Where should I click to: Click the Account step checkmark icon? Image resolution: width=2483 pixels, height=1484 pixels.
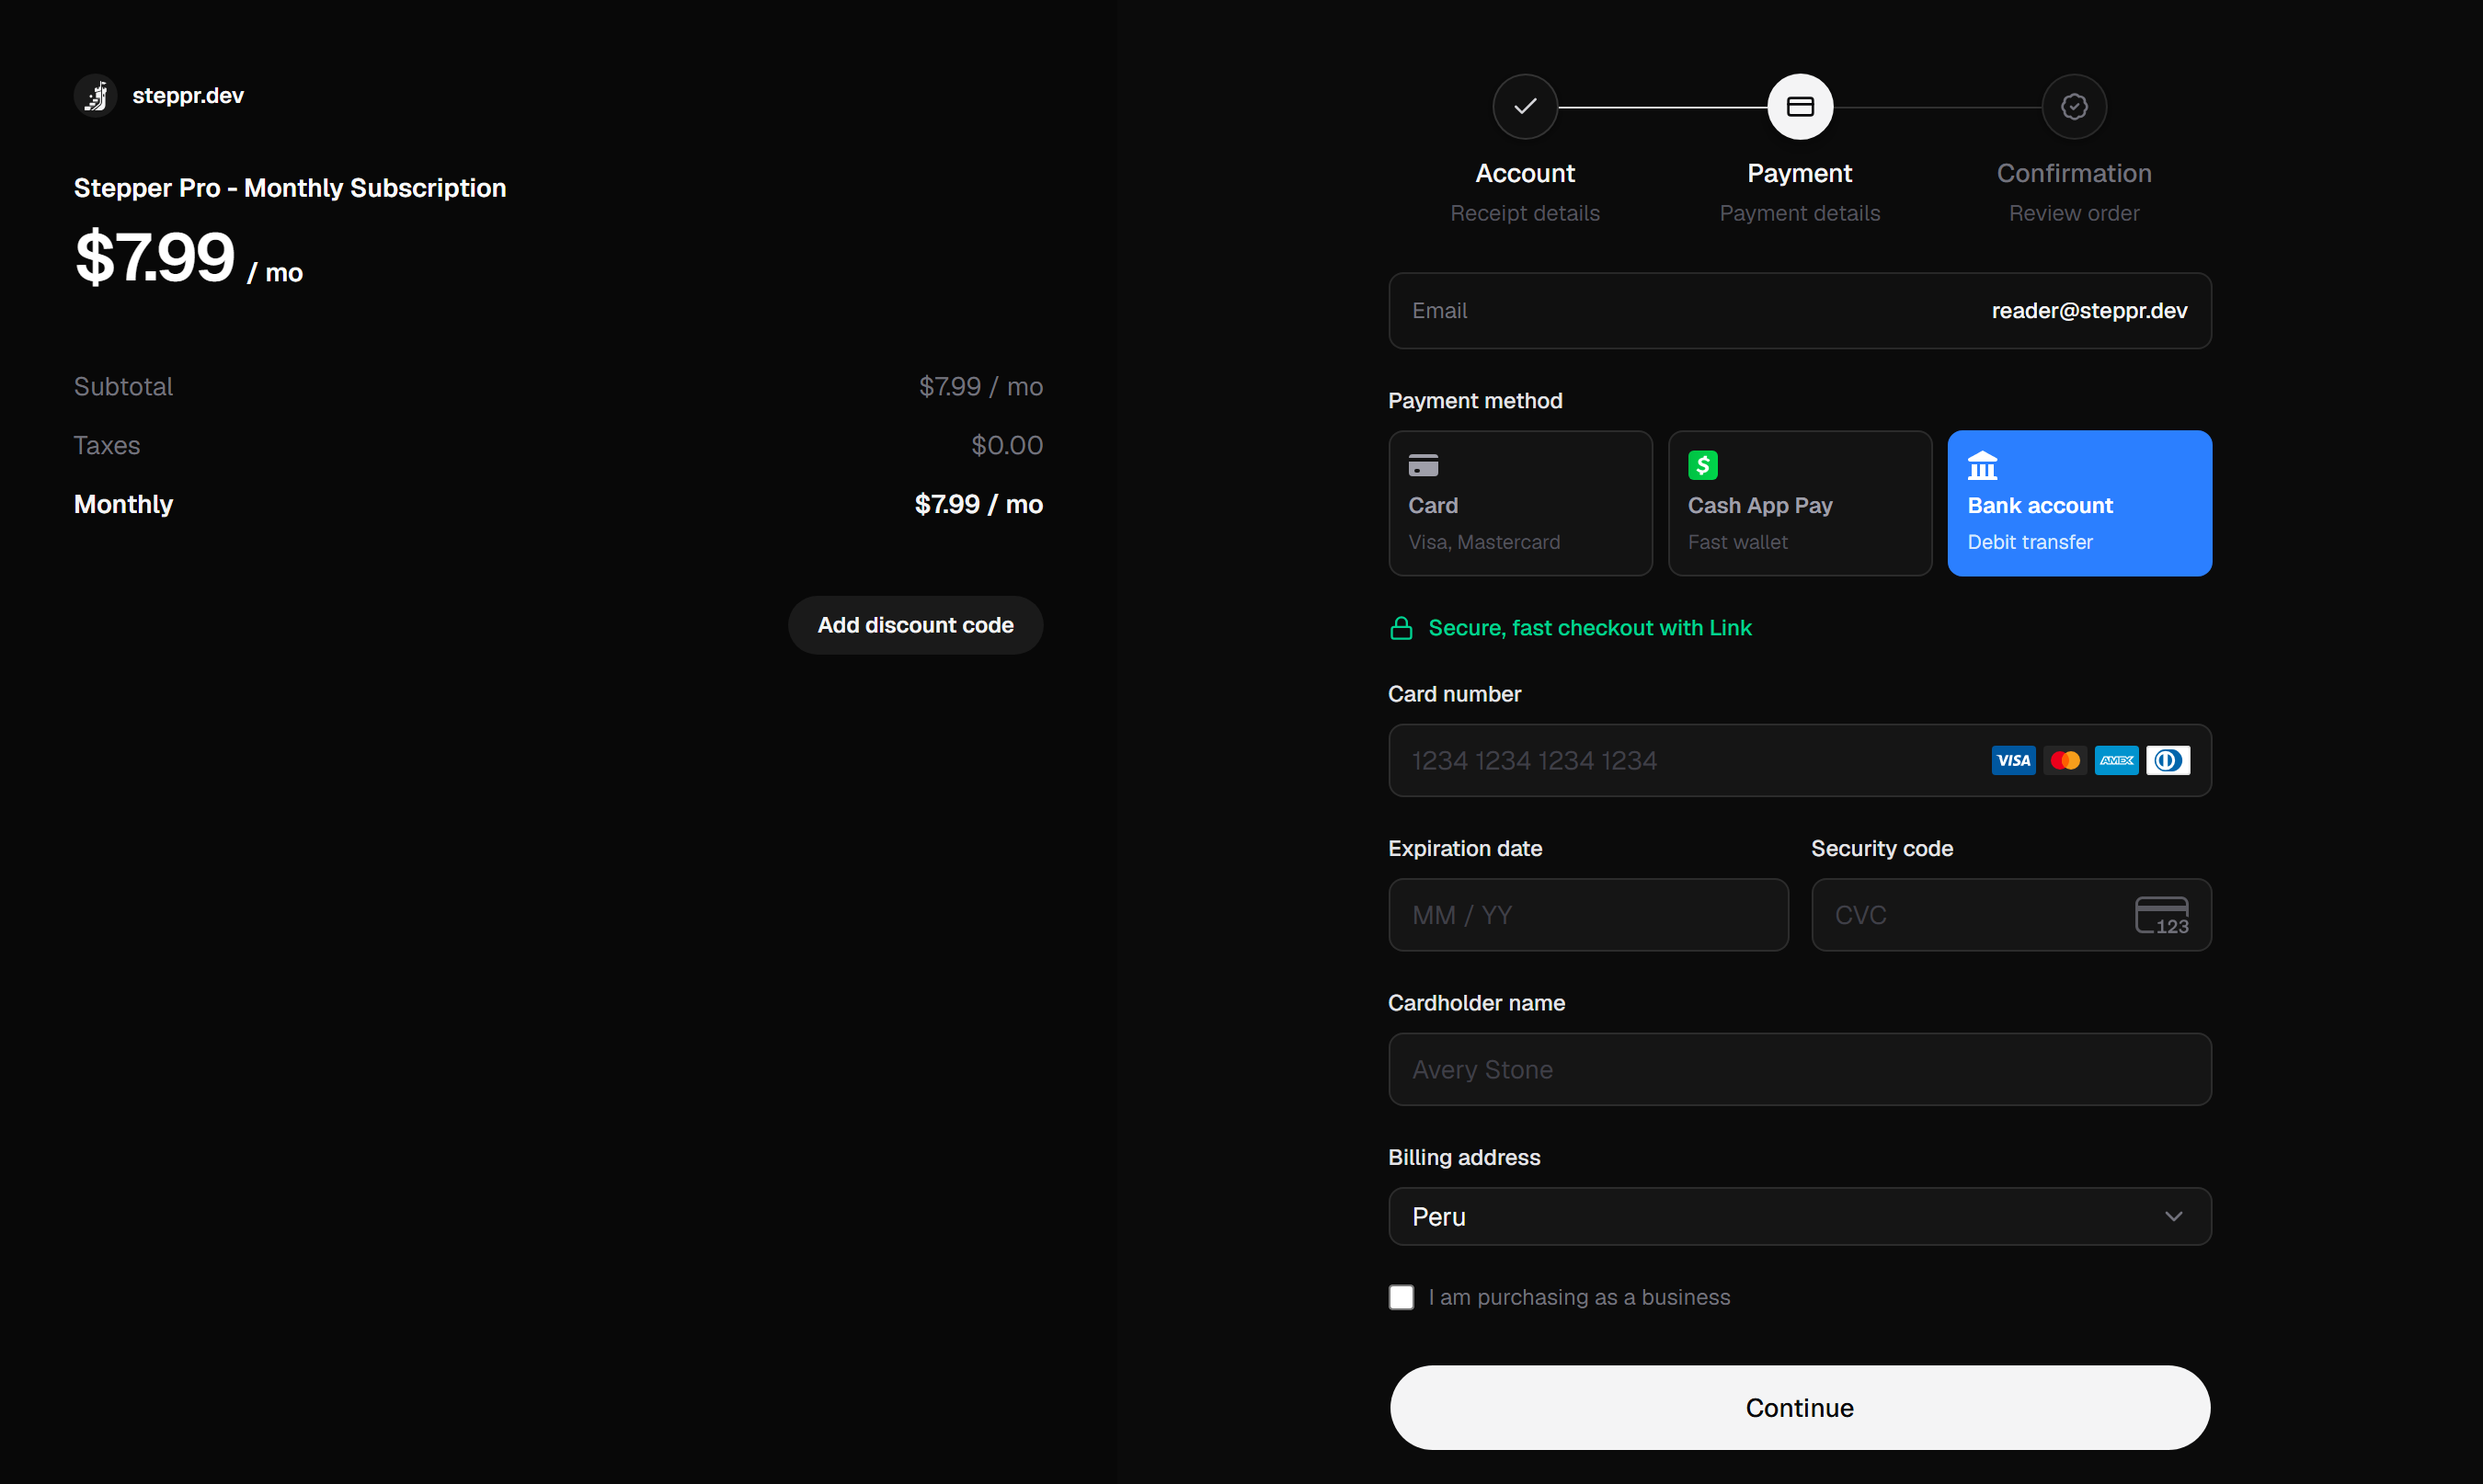[1525, 106]
